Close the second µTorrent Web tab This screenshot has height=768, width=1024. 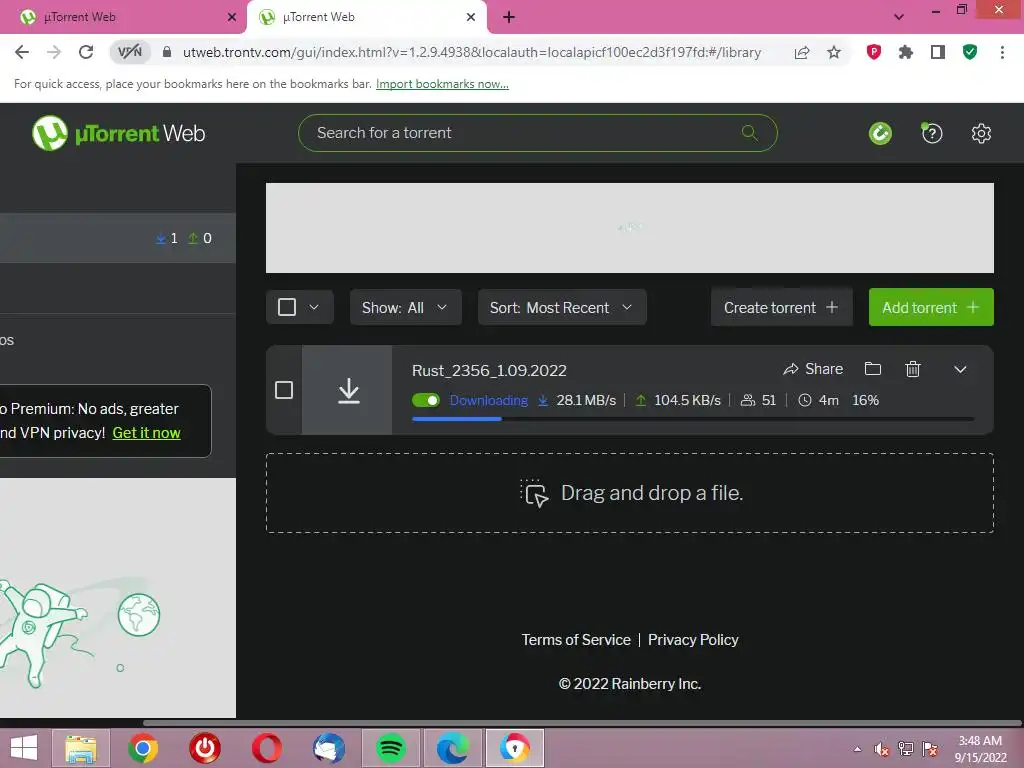click(471, 18)
